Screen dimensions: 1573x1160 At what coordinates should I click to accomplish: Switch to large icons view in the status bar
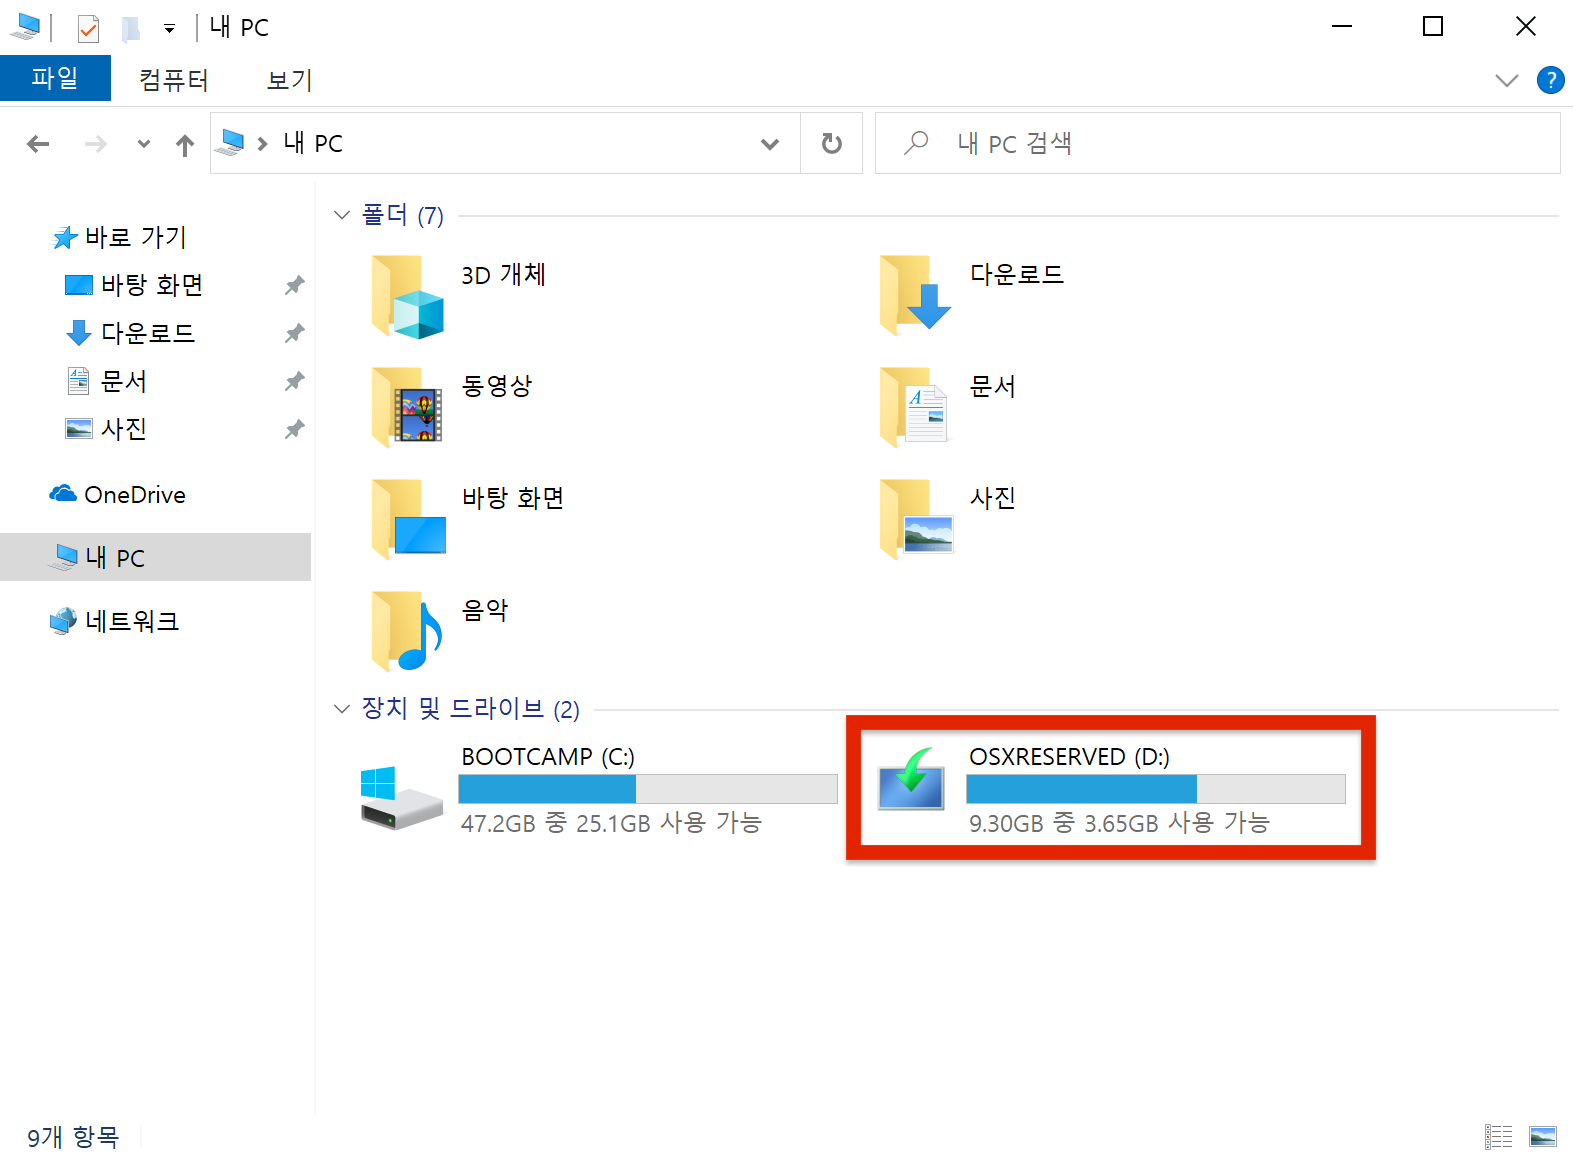click(x=1543, y=1137)
